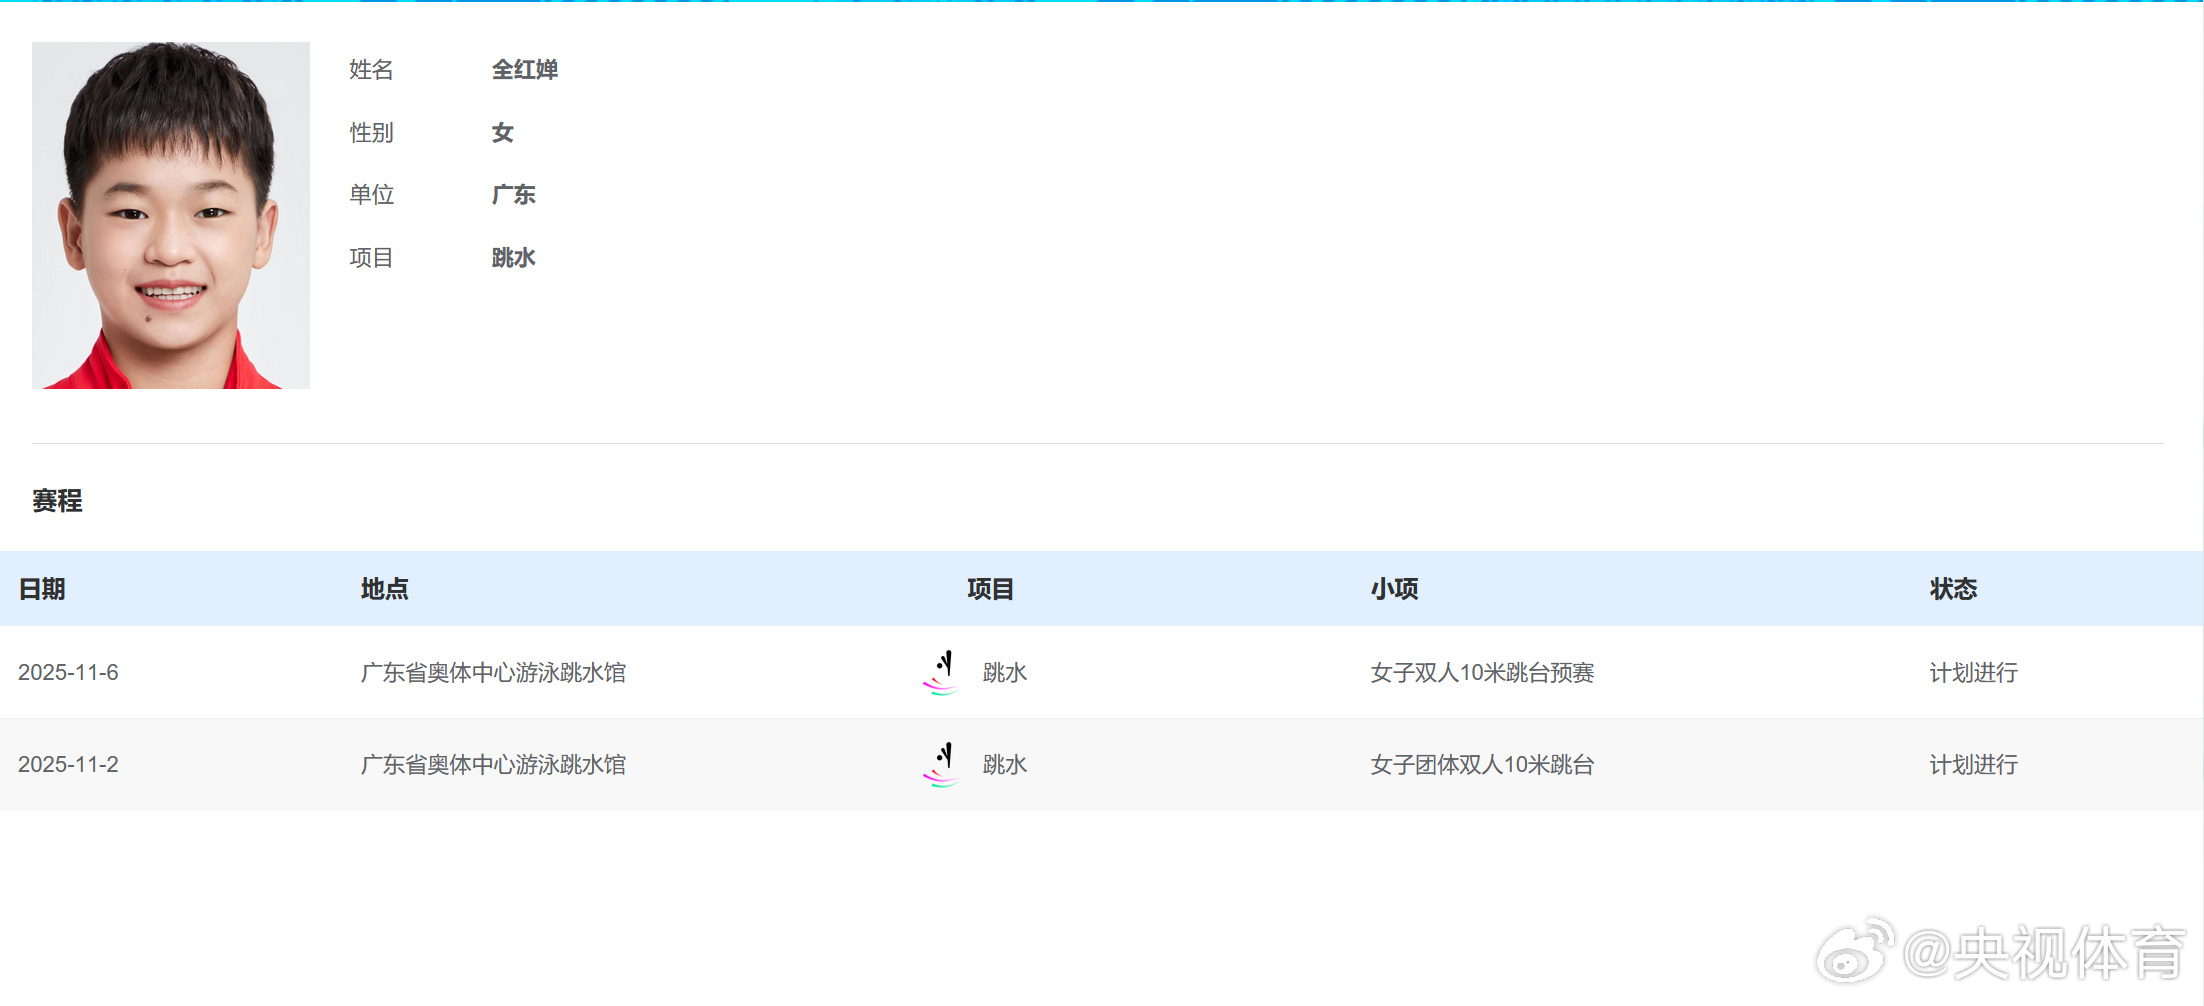Click 广东省奥体中心游泳跳水馆 in the first row
This screenshot has height=1006, width=2204.
[493, 672]
